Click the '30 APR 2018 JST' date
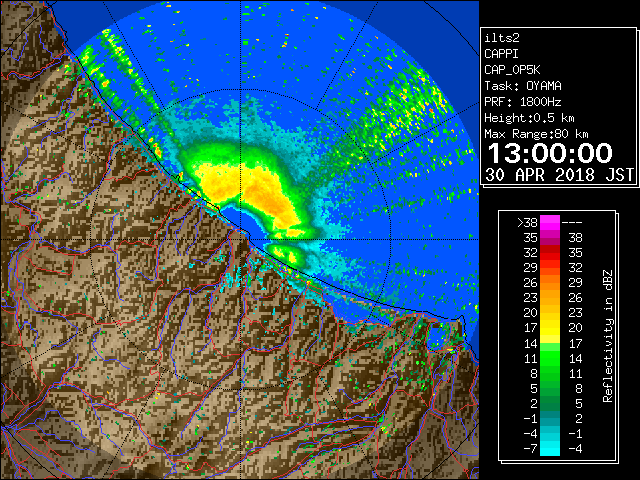 [x=560, y=175]
